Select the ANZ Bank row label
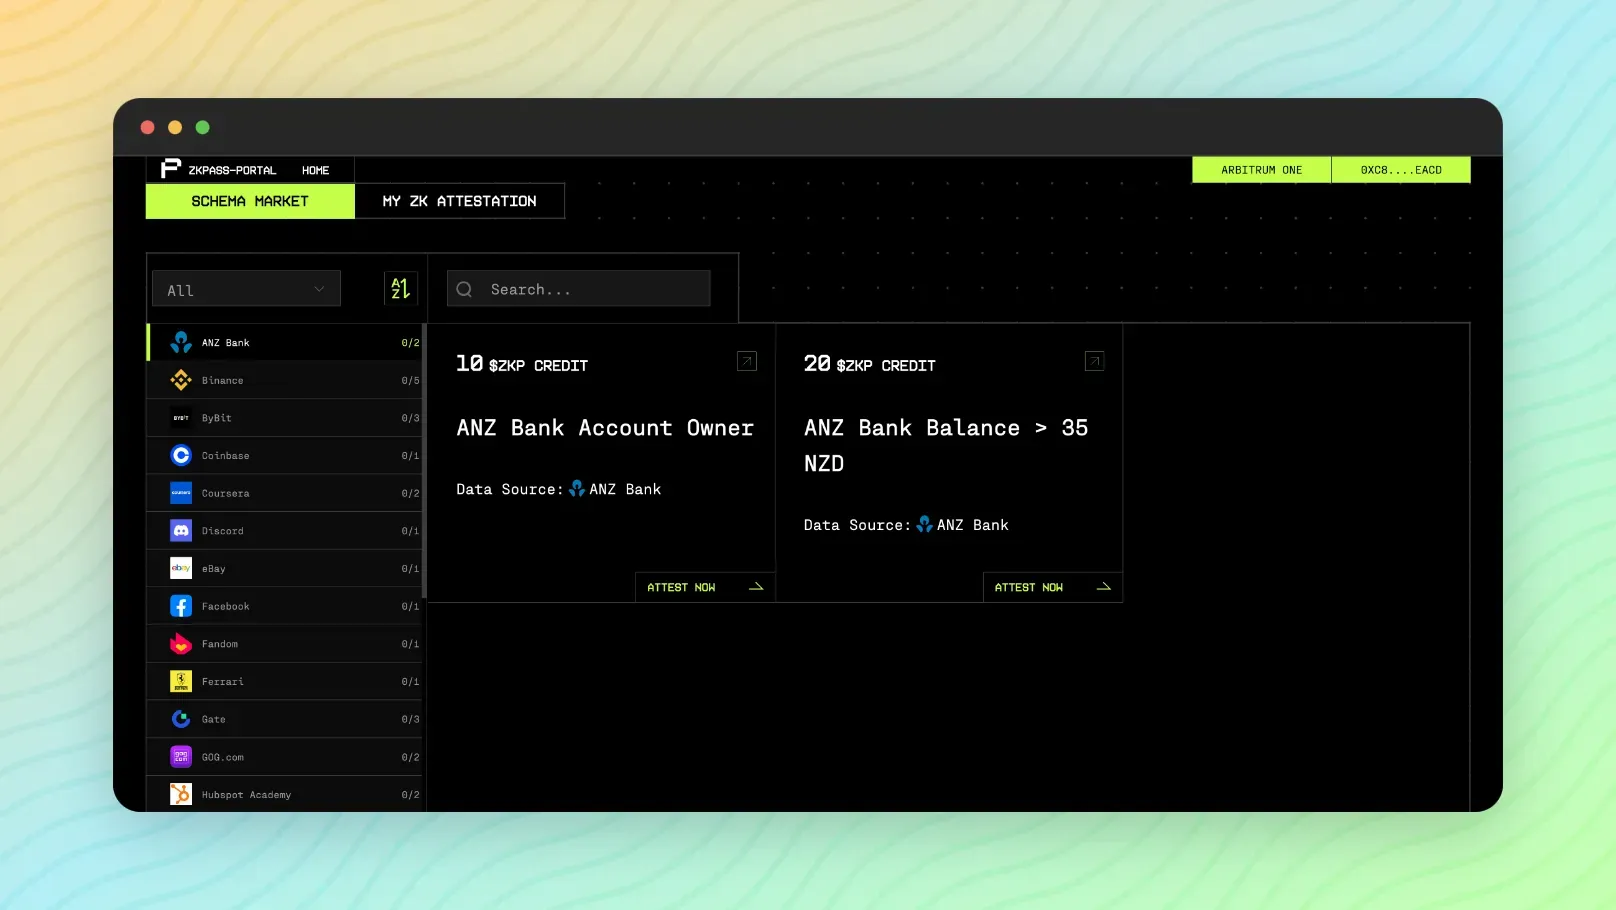Image resolution: width=1616 pixels, height=910 pixels. tap(226, 343)
